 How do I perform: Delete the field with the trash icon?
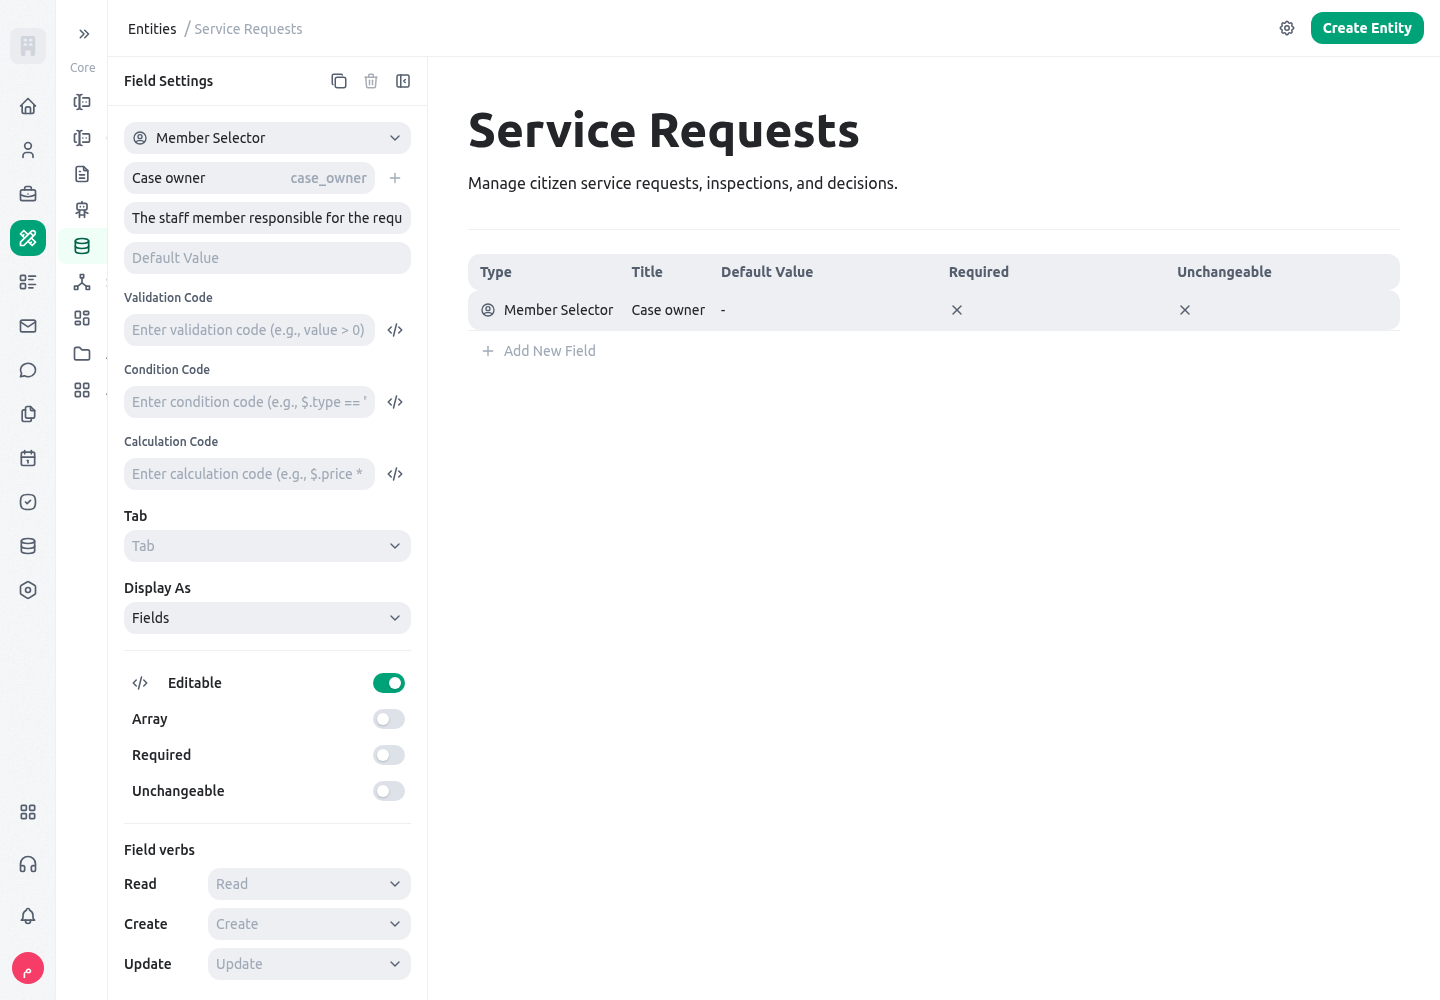371,81
